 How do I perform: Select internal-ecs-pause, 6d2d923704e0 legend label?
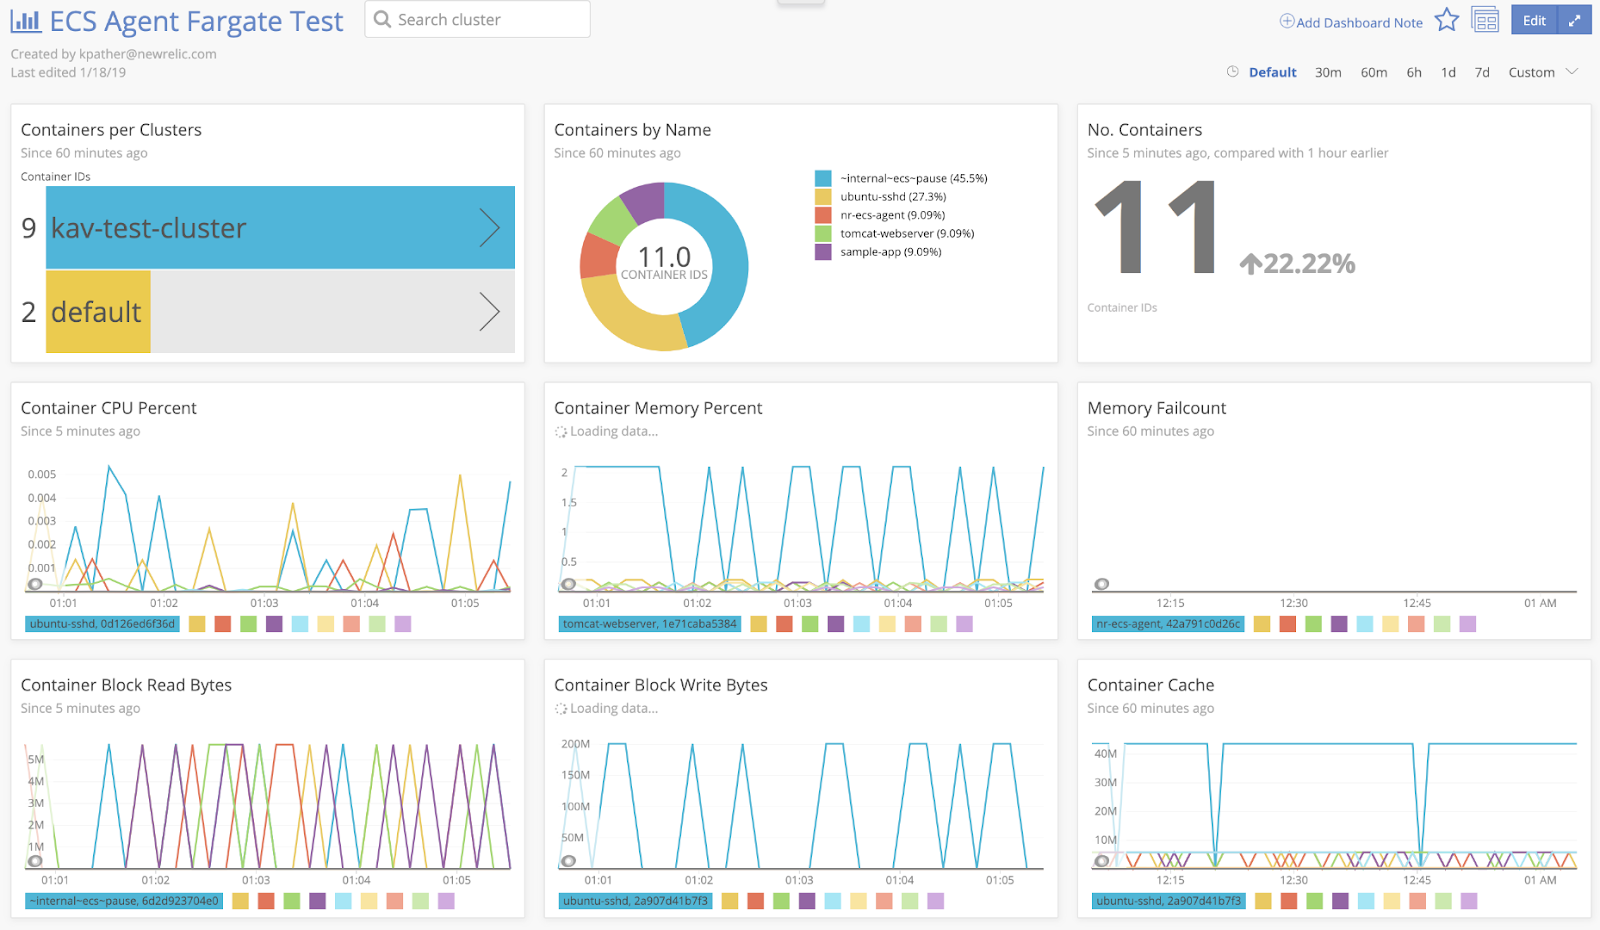tap(124, 901)
